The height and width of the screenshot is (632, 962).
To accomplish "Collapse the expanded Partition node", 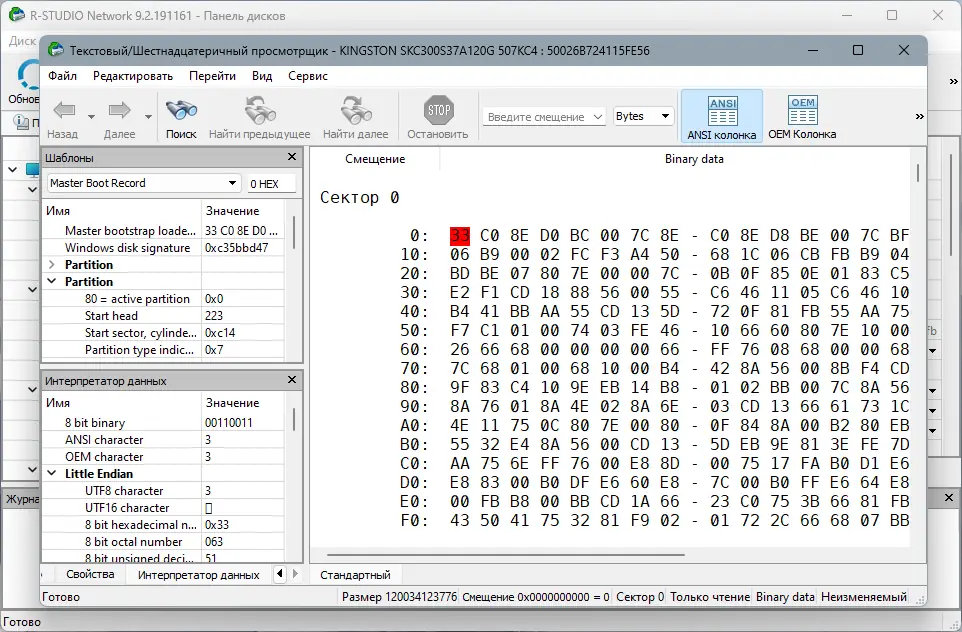I will point(52,282).
